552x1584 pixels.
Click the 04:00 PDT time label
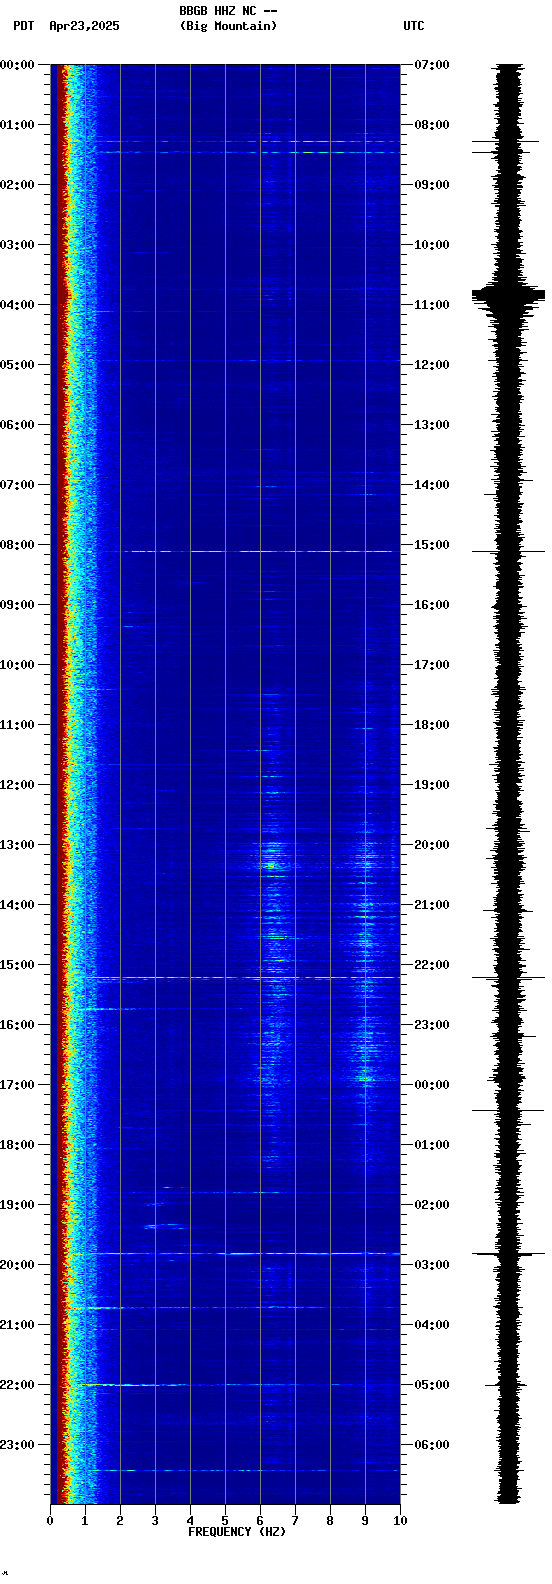(x=17, y=305)
